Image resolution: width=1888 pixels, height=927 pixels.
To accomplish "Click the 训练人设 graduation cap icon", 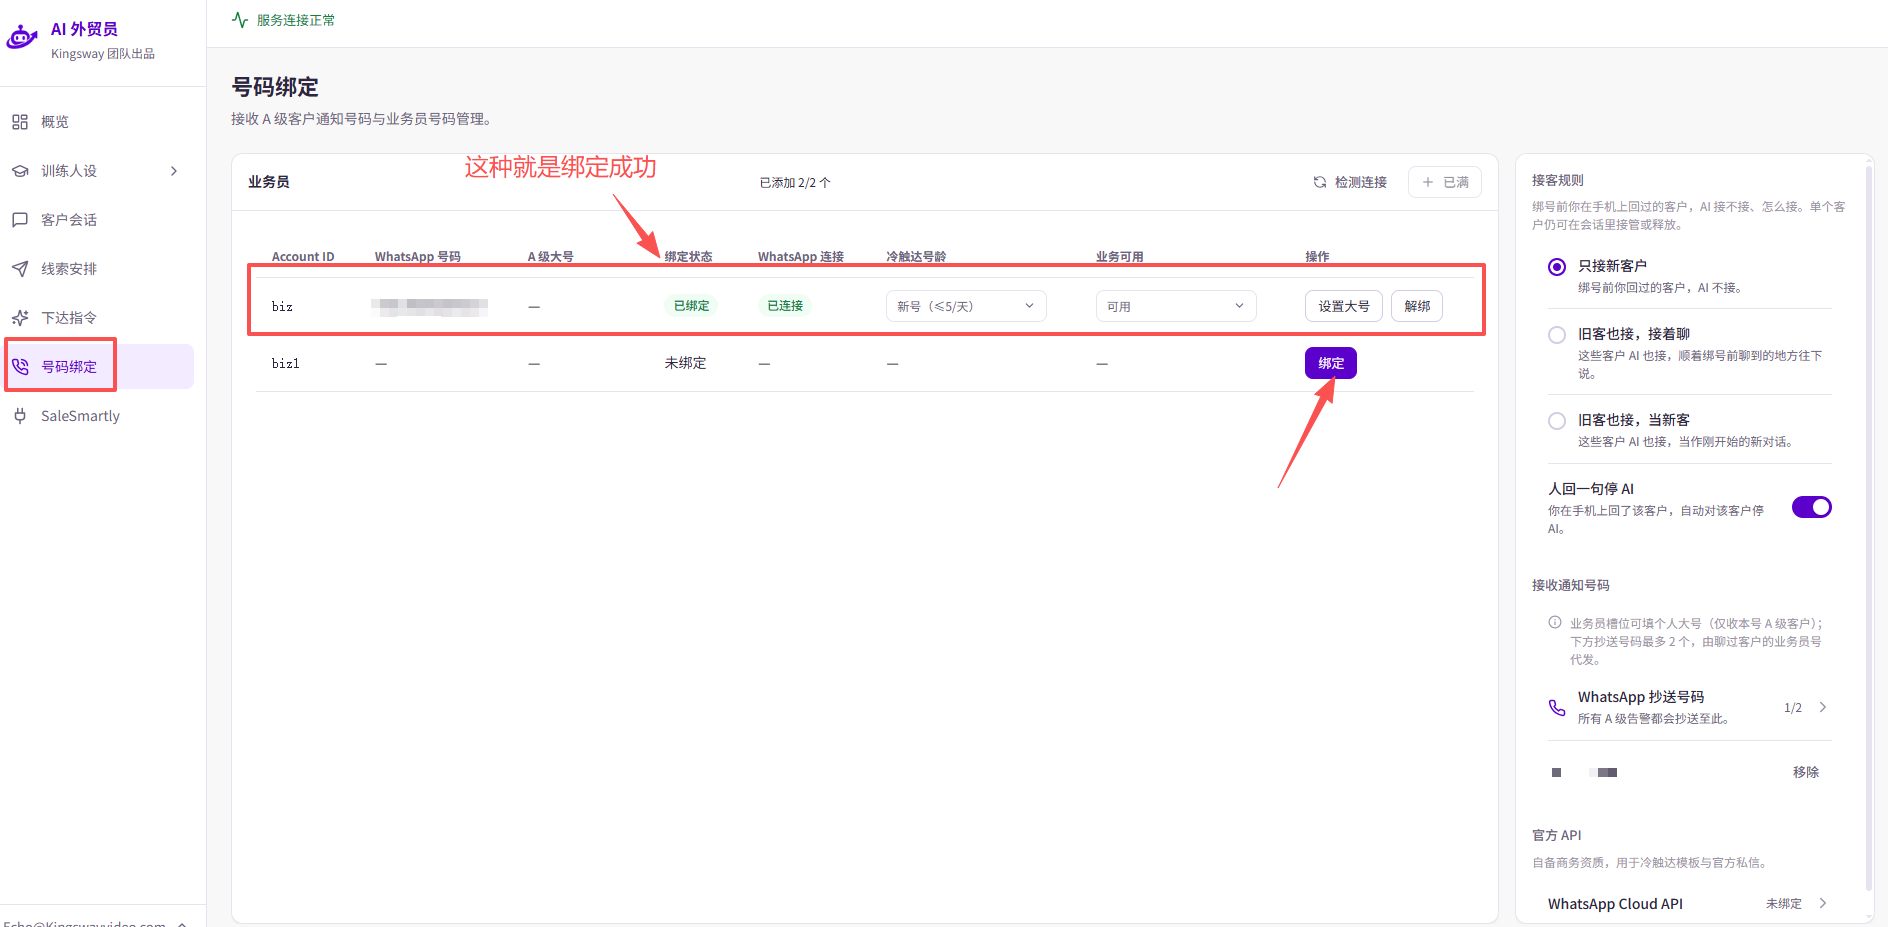I will pyautogui.click(x=20, y=171).
